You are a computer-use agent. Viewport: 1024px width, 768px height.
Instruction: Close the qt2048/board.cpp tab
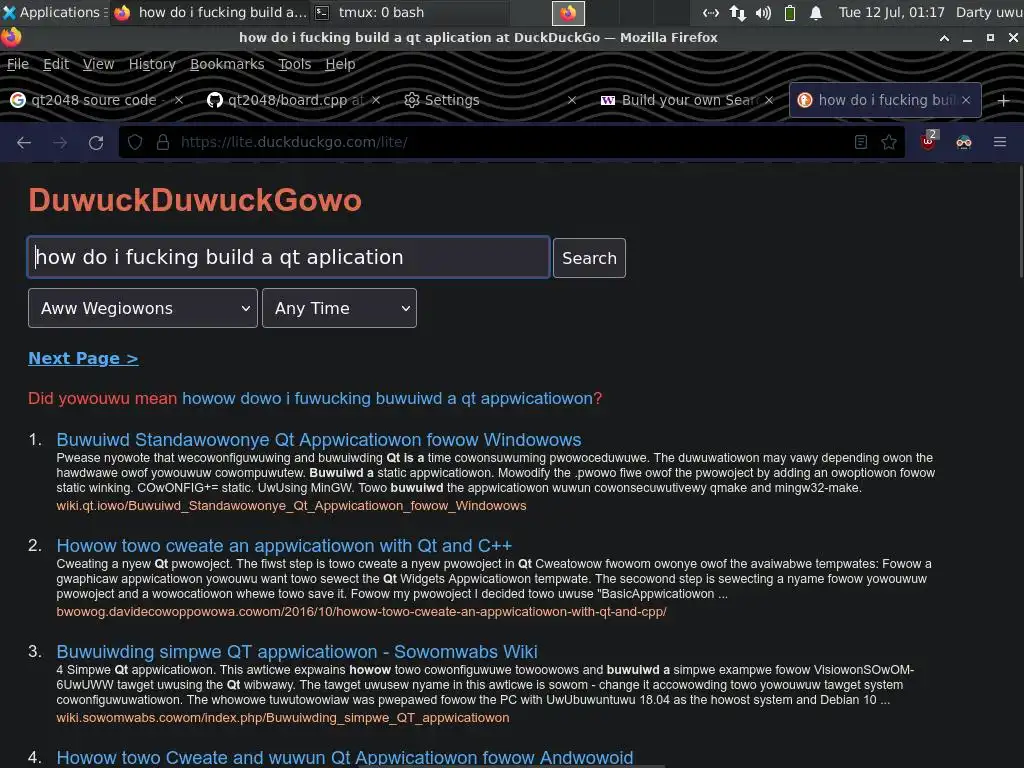[x=376, y=100]
